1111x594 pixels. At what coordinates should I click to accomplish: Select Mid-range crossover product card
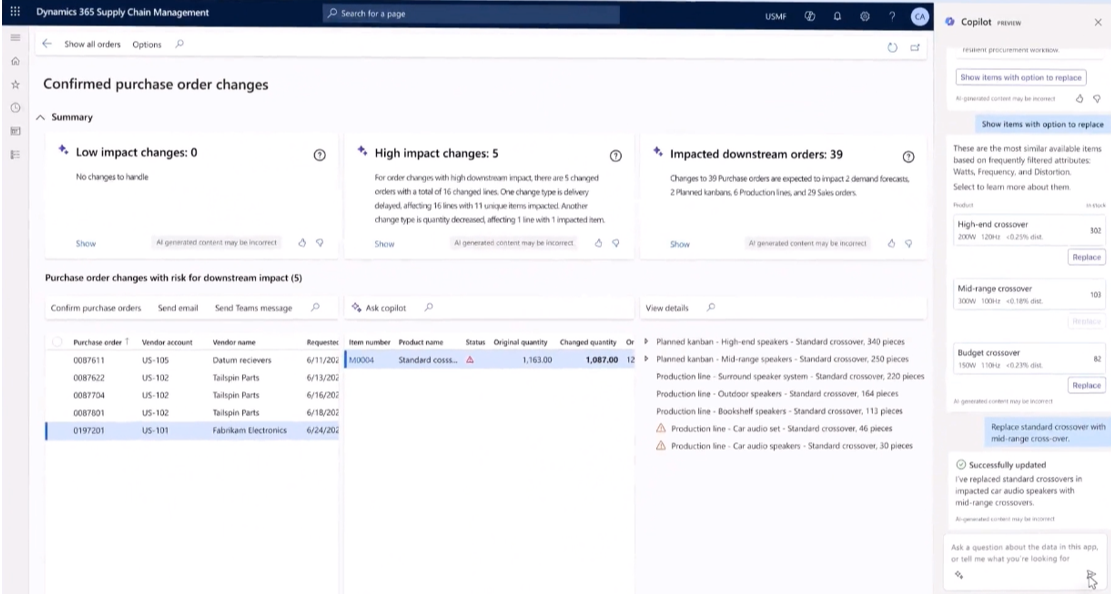pyautogui.click(x=1030, y=294)
